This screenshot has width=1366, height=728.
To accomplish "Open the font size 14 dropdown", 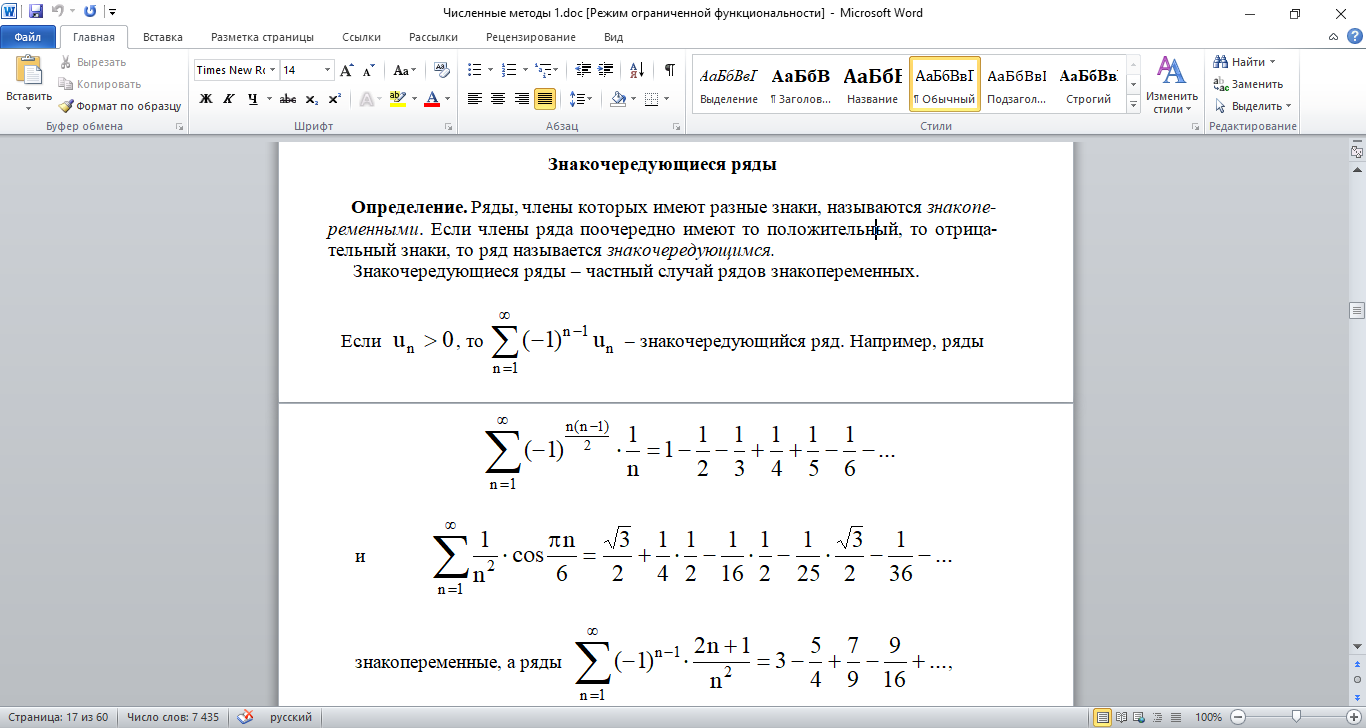I will (x=327, y=70).
